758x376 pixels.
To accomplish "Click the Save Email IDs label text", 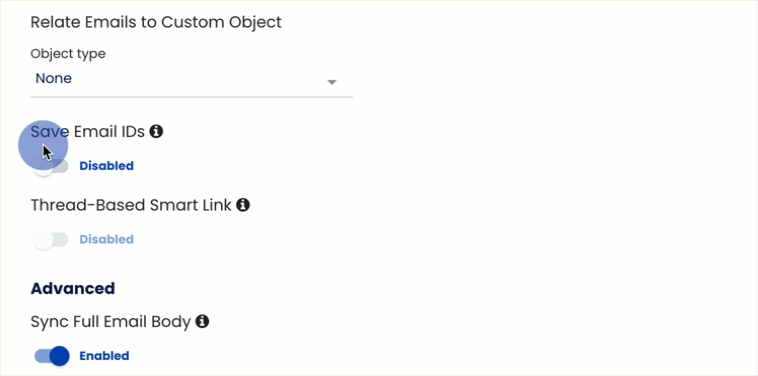I will (x=87, y=131).
